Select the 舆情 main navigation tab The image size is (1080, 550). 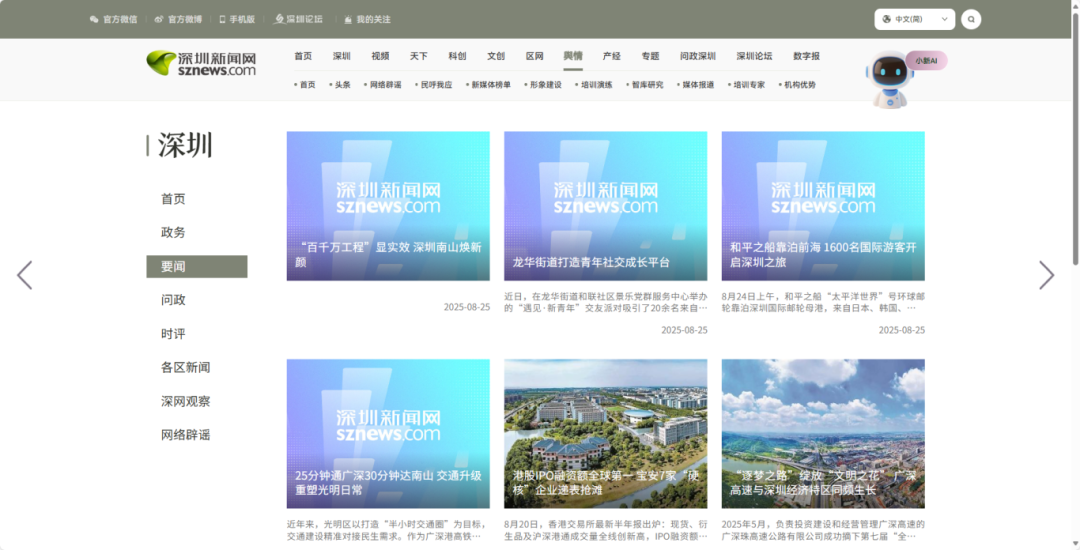tap(573, 56)
